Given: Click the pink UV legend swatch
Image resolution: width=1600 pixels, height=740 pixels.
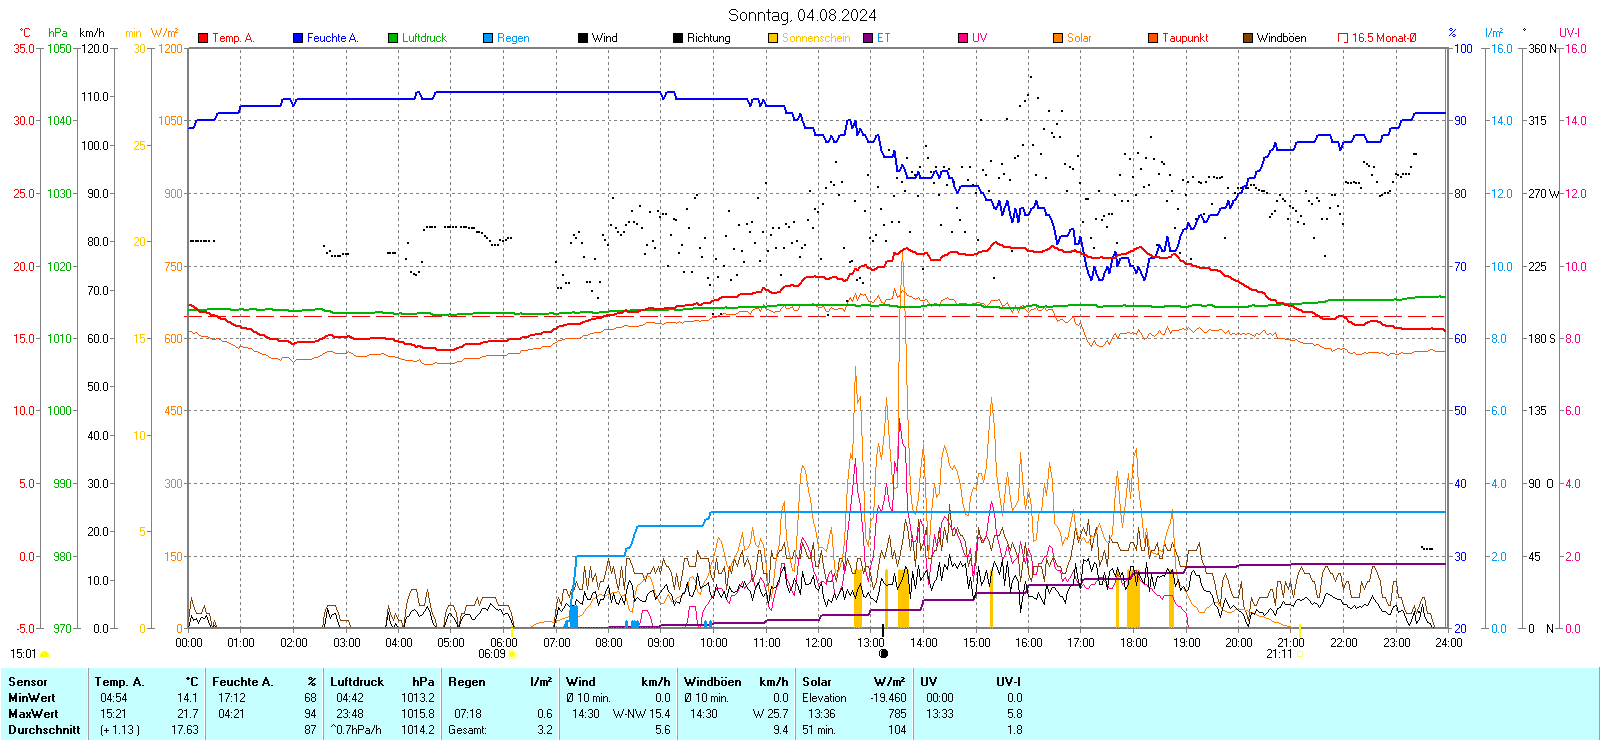Looking at the screenshot, I should pyautogui.click(x=963, y=38).
